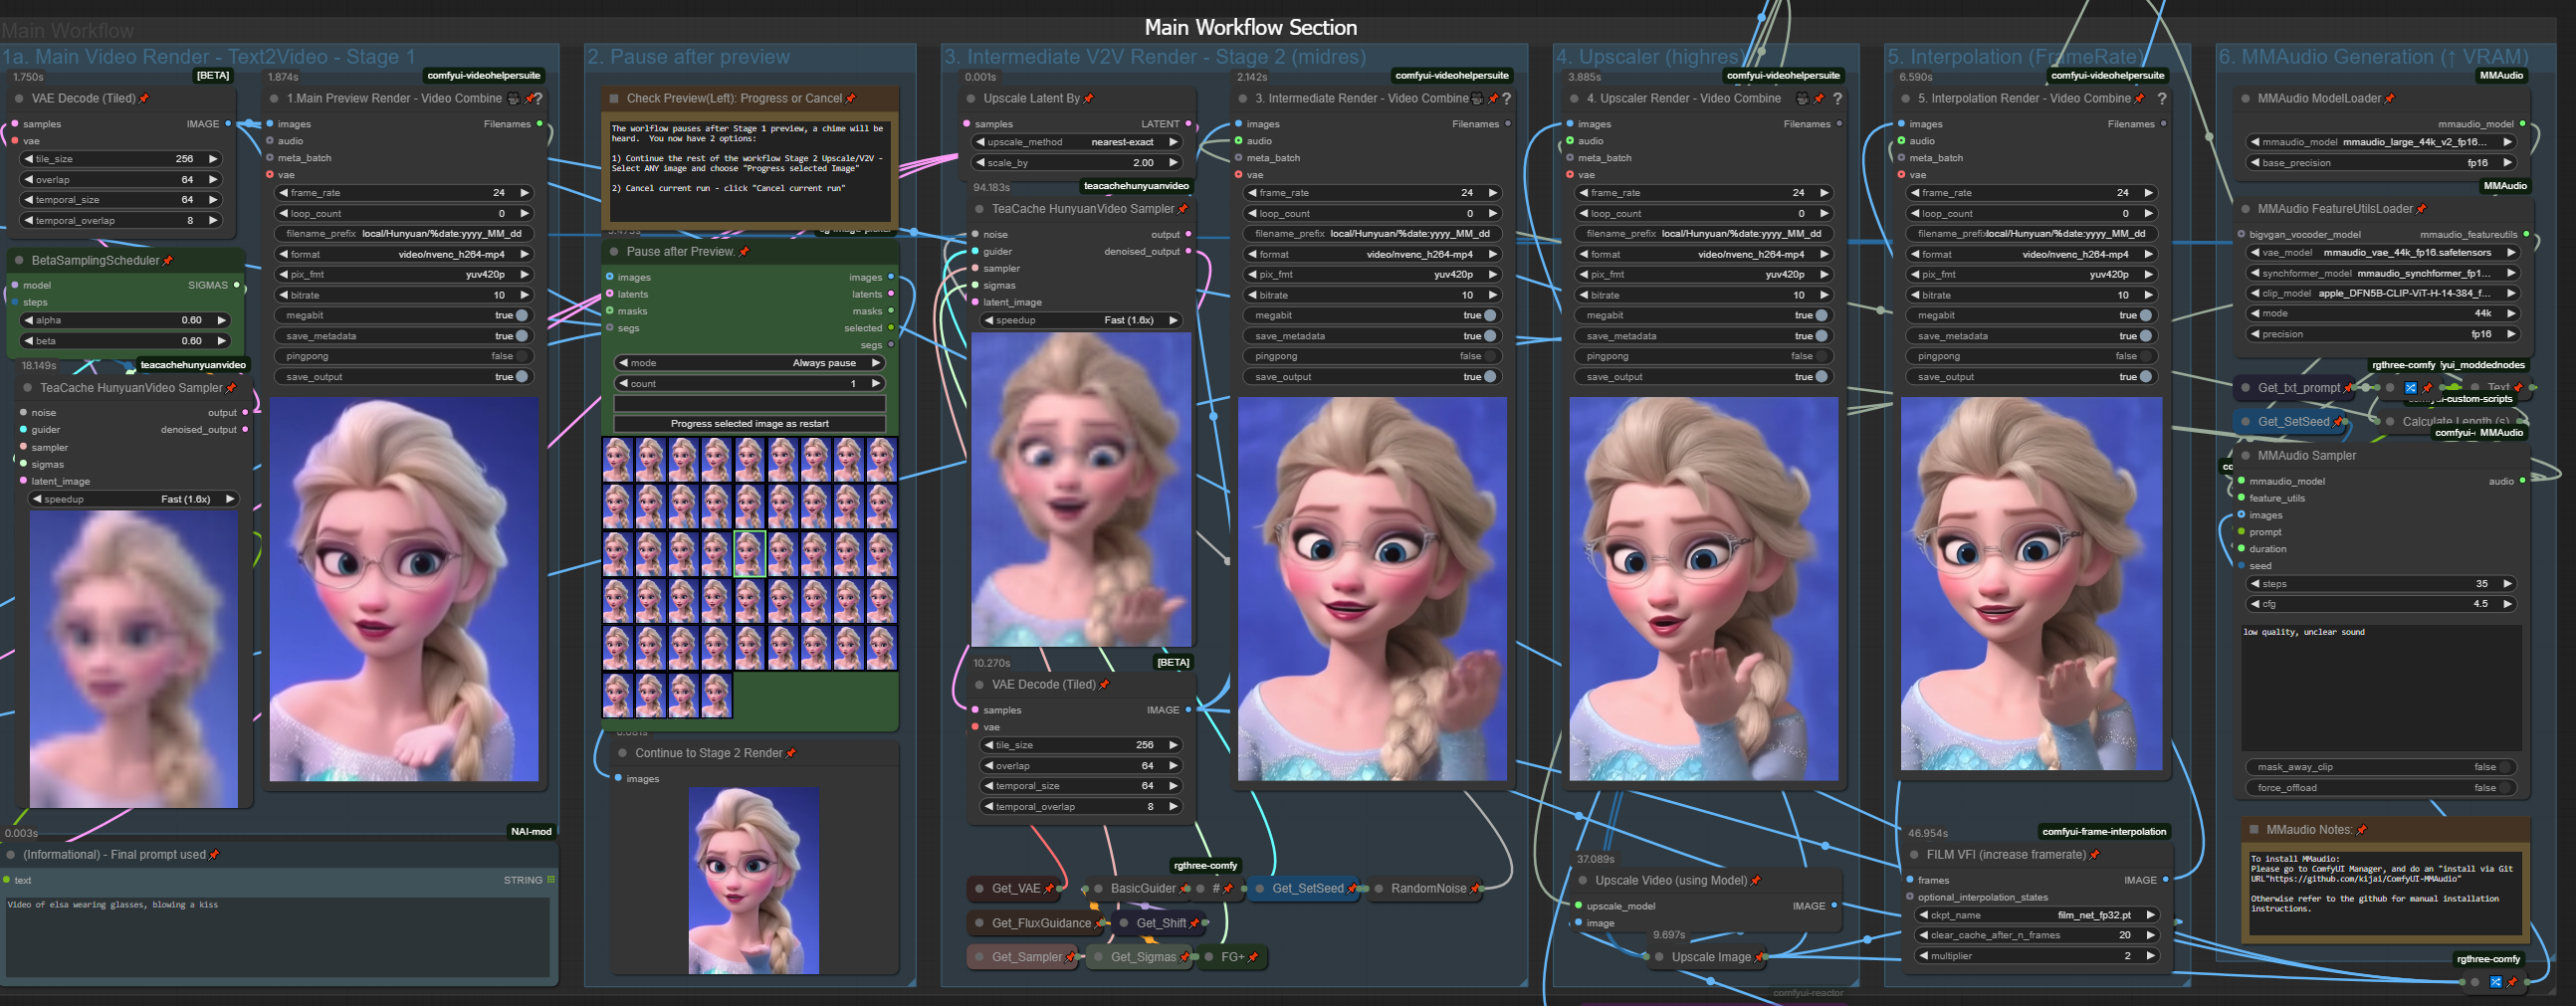Click the film camera icon on Upscaler Render node

point(1802,99)
